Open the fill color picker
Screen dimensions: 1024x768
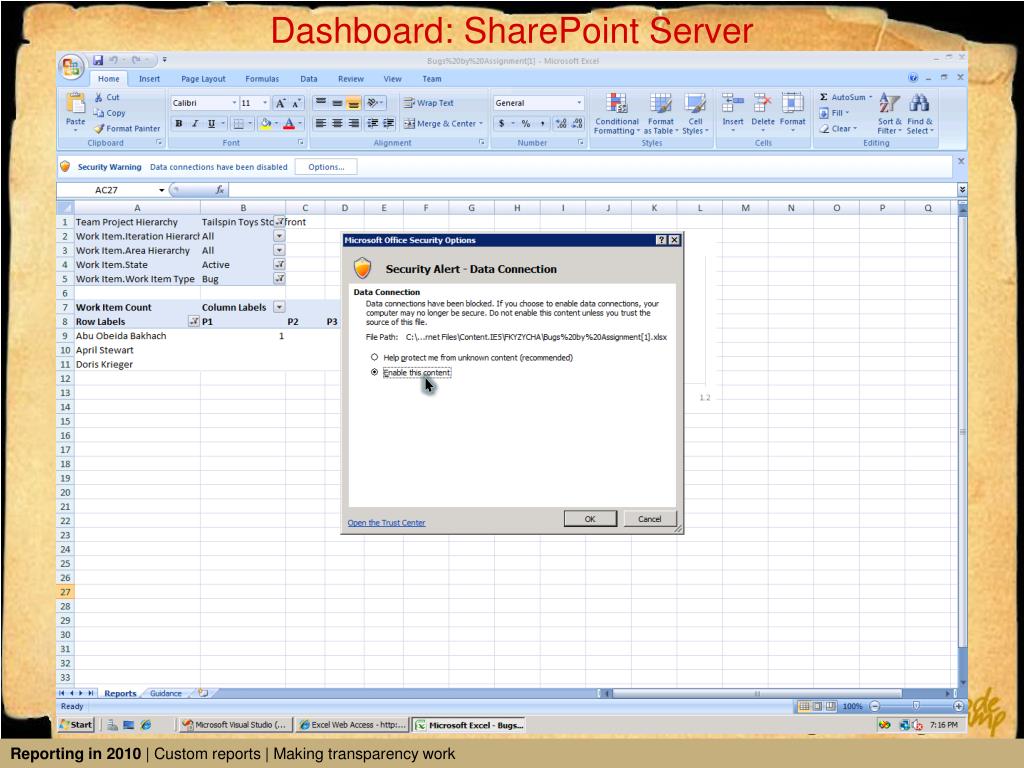coord(268,123)
